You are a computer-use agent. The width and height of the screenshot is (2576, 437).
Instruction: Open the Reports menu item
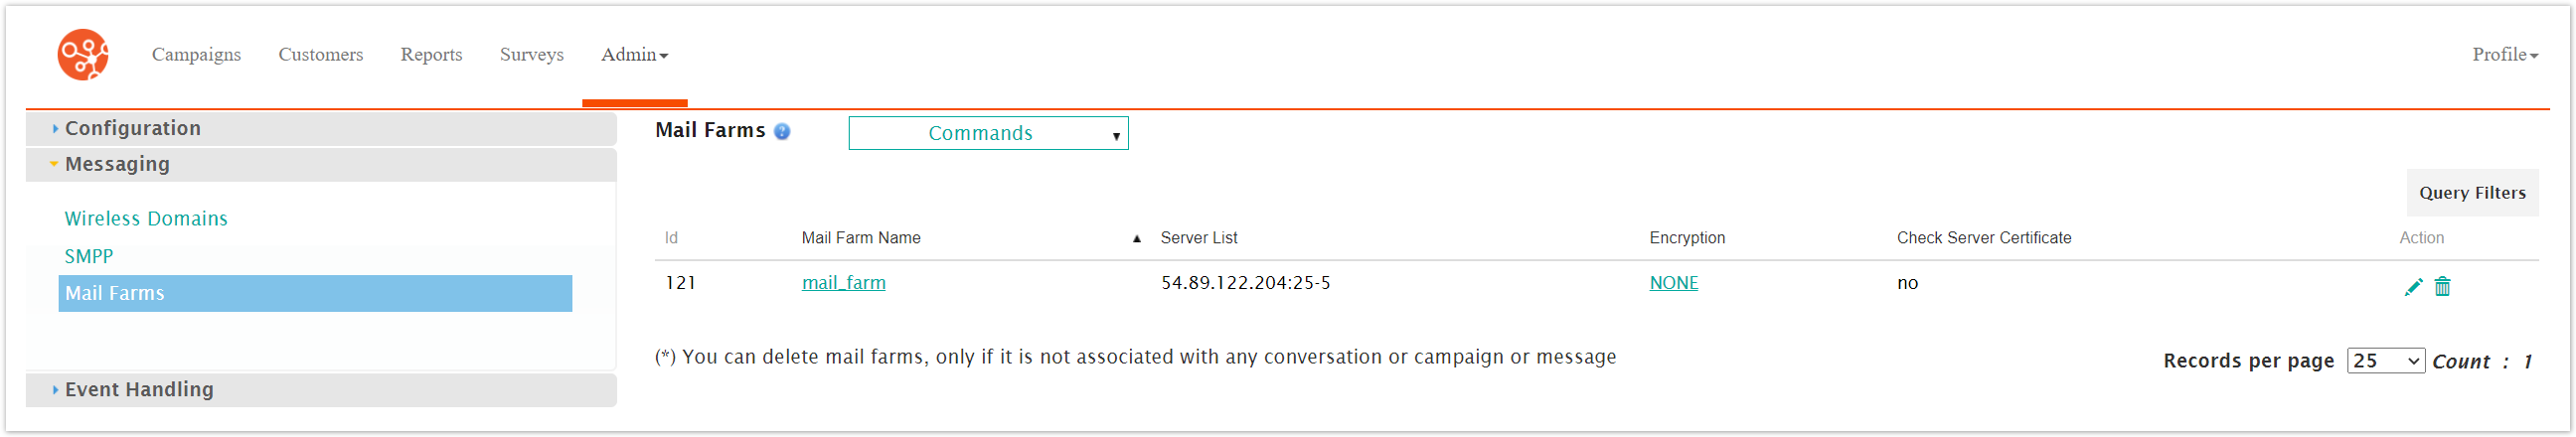click(x=431, y=54)
